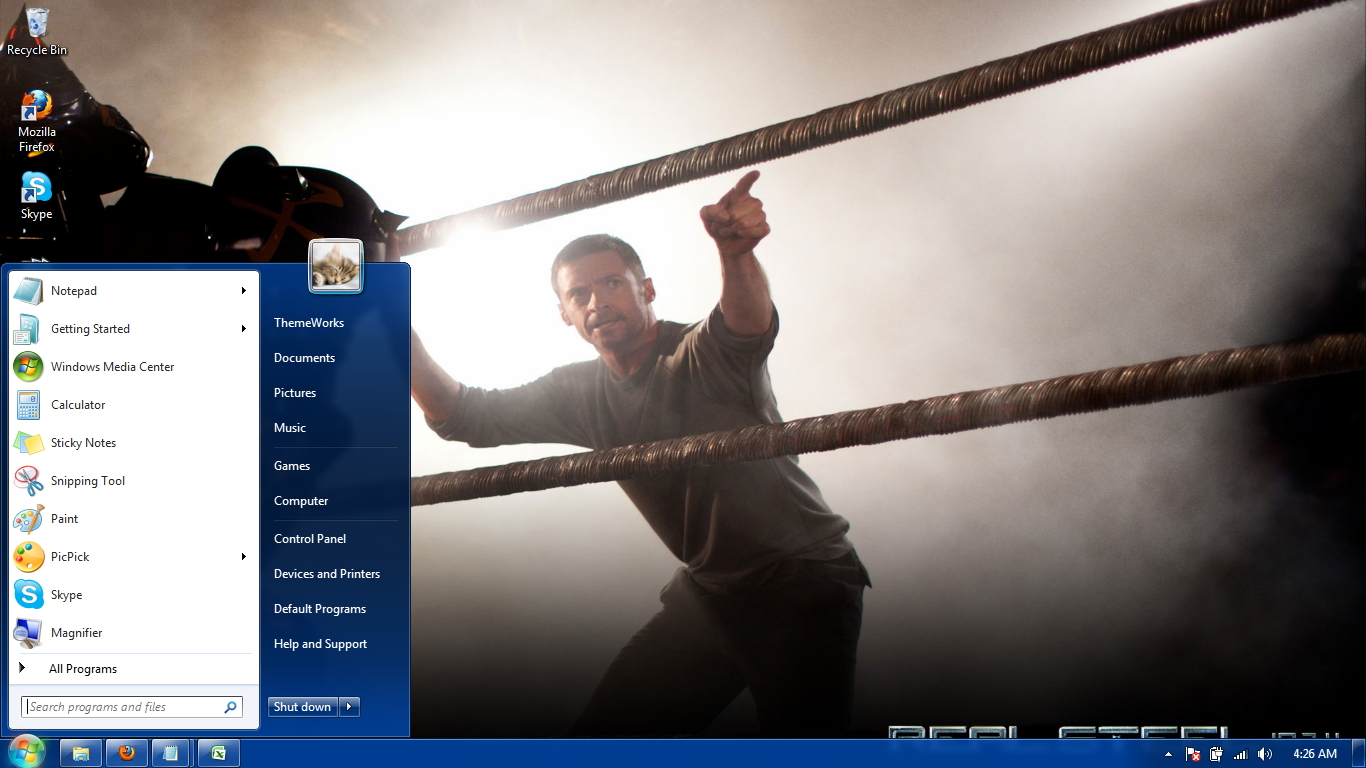Check the network signal icon in the tray
This screenshot has width=1366, height=768.
1241,755
